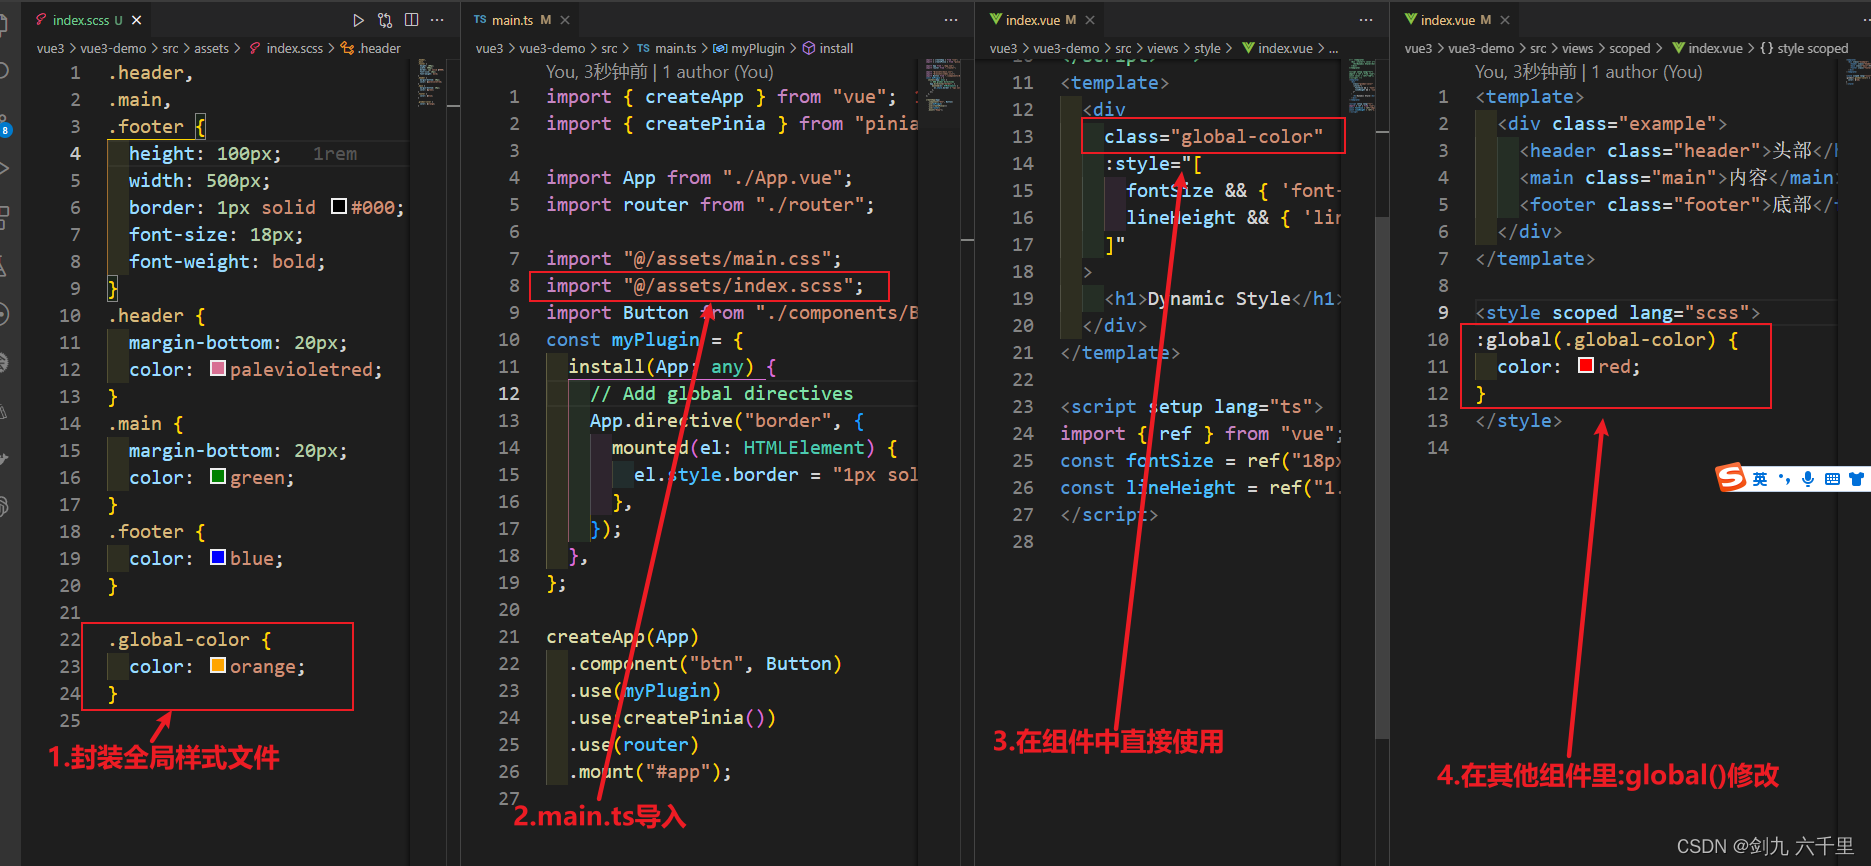Click the '<footer class="footer">' line
Image resolution: width=1871 pixels, height=866 pixels.
1679,205
